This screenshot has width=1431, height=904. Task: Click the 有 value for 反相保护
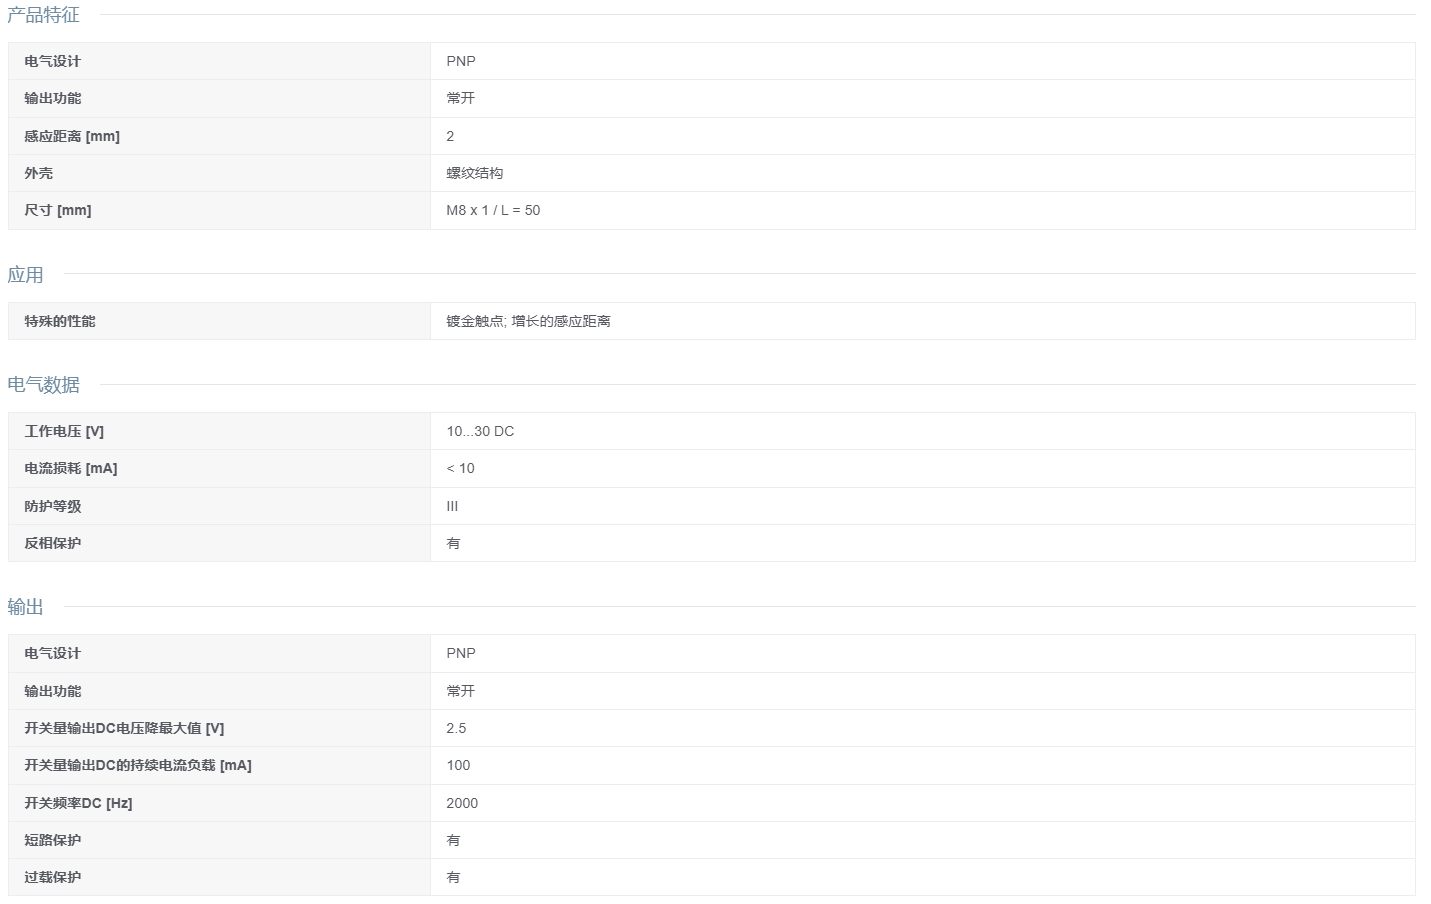click(x=453, y=543)
